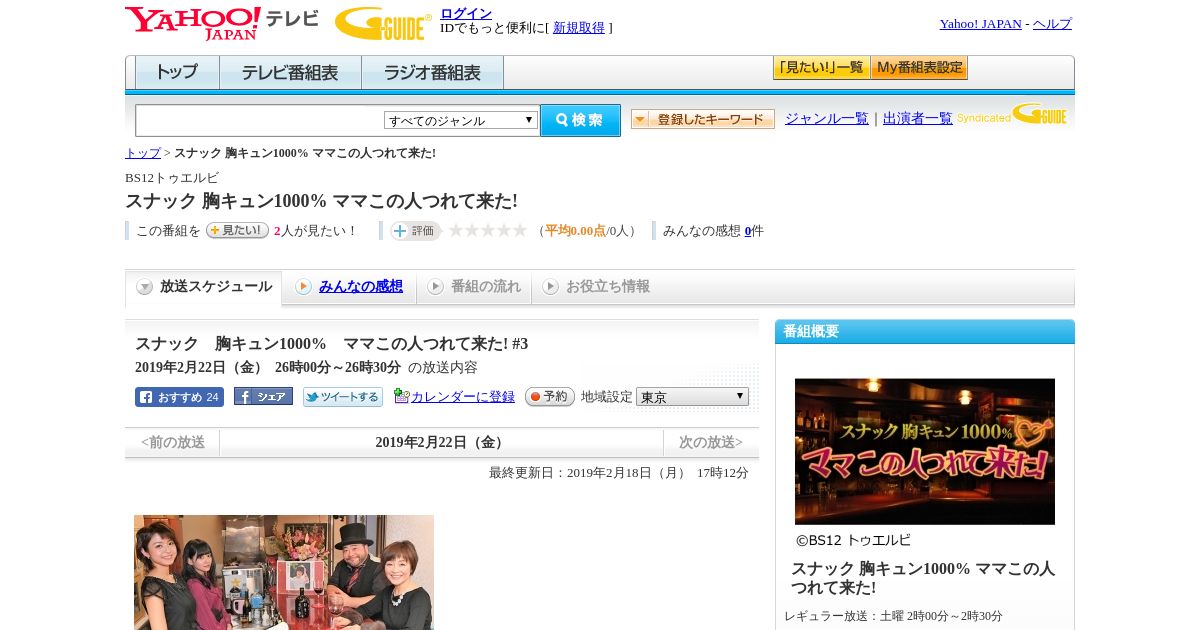Click the cast photo thumbnail
1200x630 pixels.
pos(284,572)
